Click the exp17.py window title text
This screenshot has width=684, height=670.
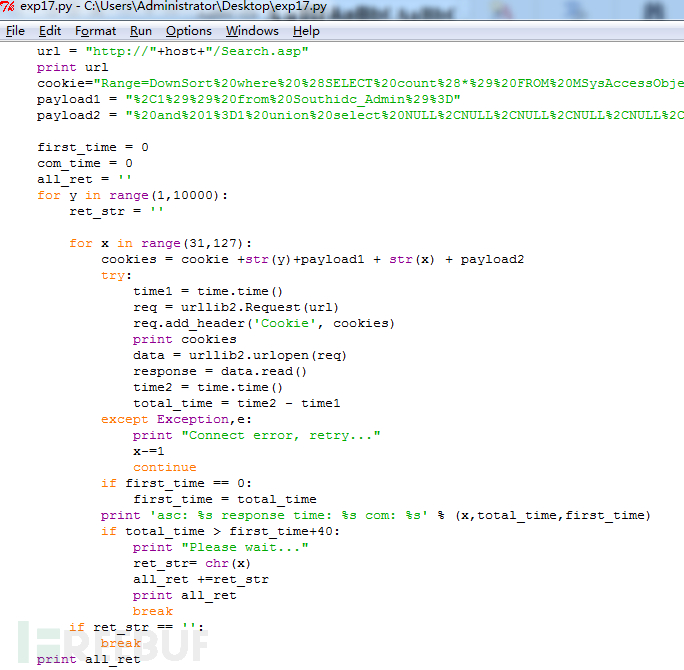click(x=173, y=7)
